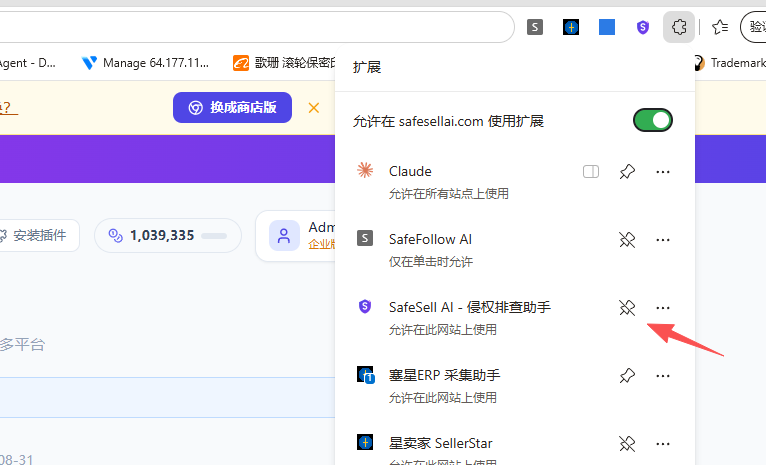Screen dimensions: 766x465
Task: Click the 扩展 panel heading
Action: pyautogui.click(x=367, y=67)
